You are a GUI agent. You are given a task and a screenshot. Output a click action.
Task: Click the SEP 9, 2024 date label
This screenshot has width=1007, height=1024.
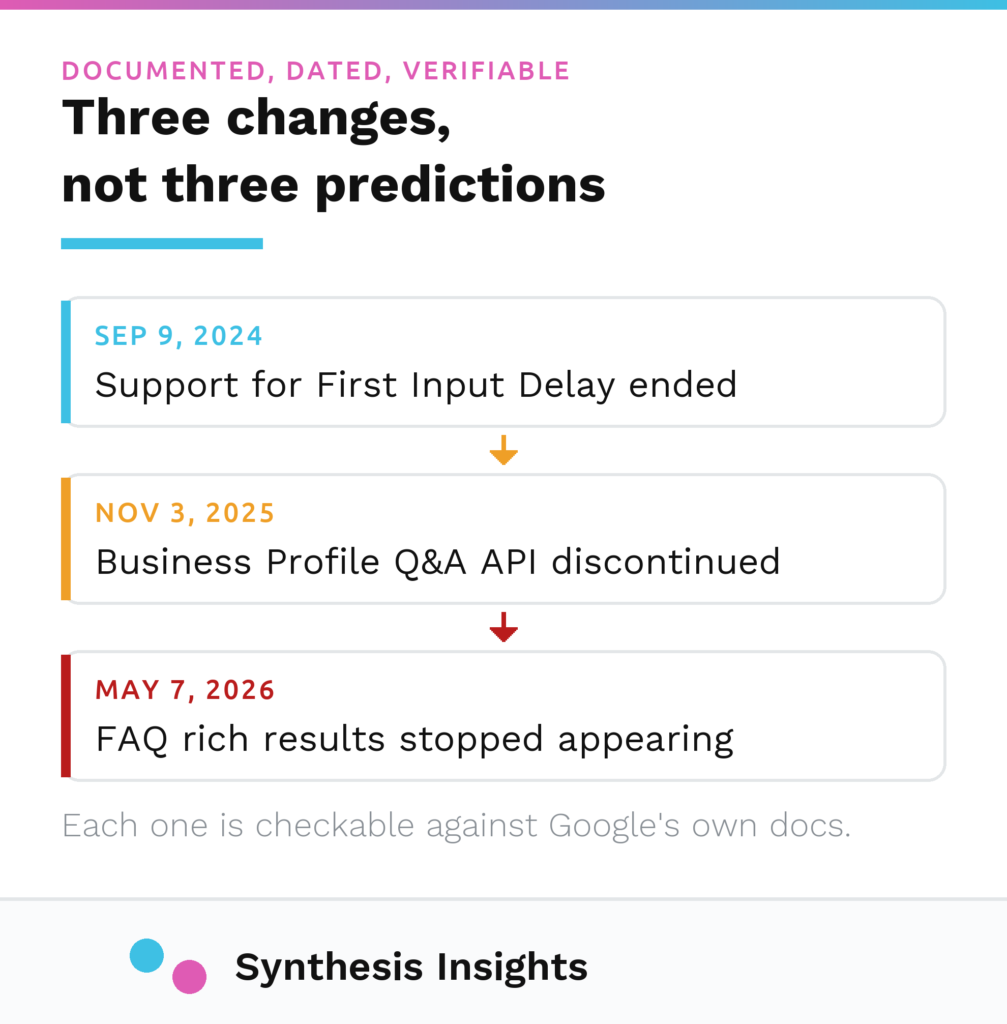tap(178, 336)
